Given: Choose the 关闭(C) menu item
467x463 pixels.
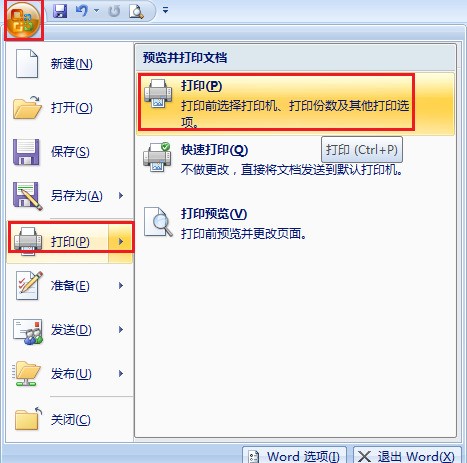Looking at the screenshot, I should coord(70,419).
